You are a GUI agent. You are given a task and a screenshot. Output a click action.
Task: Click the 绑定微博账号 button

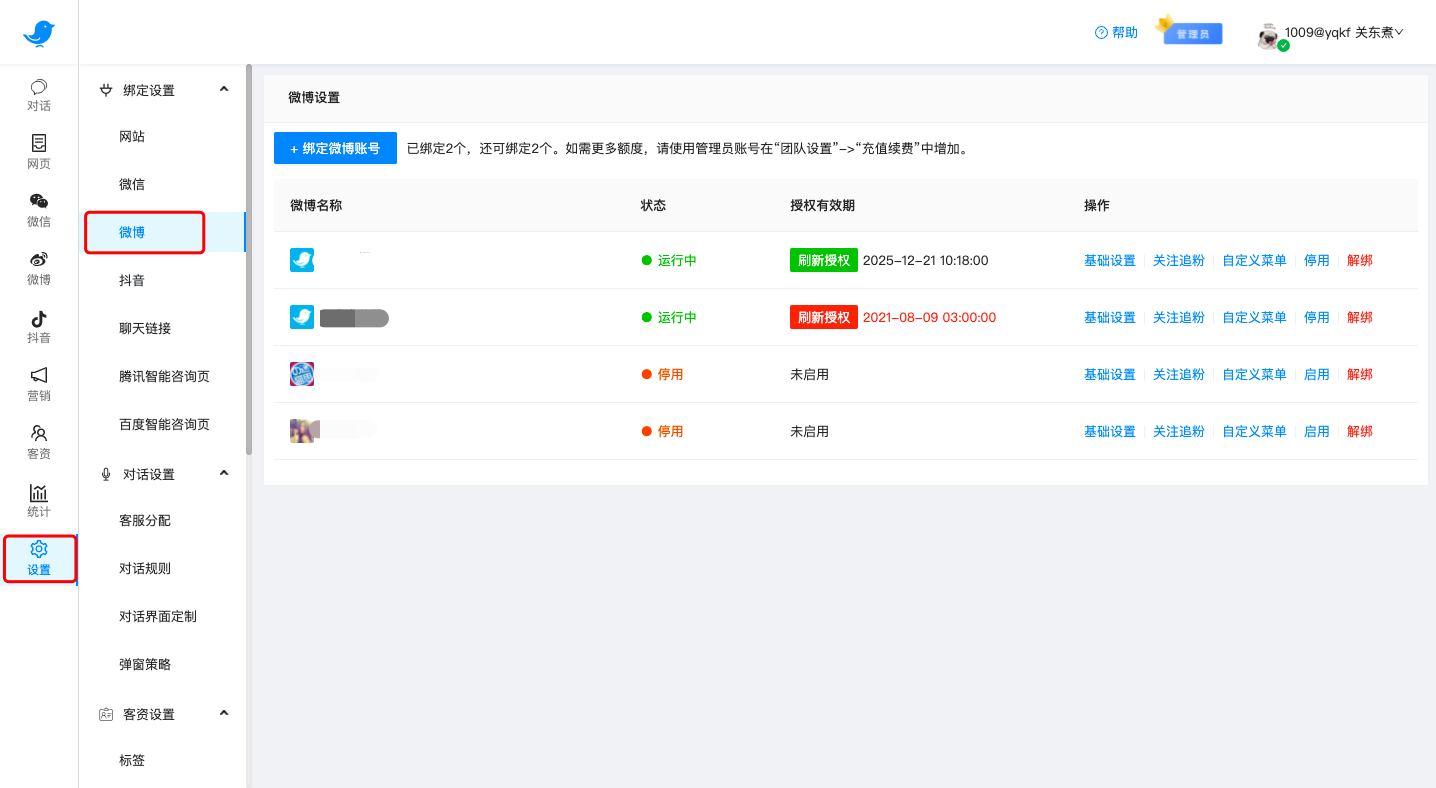(335, 147)
